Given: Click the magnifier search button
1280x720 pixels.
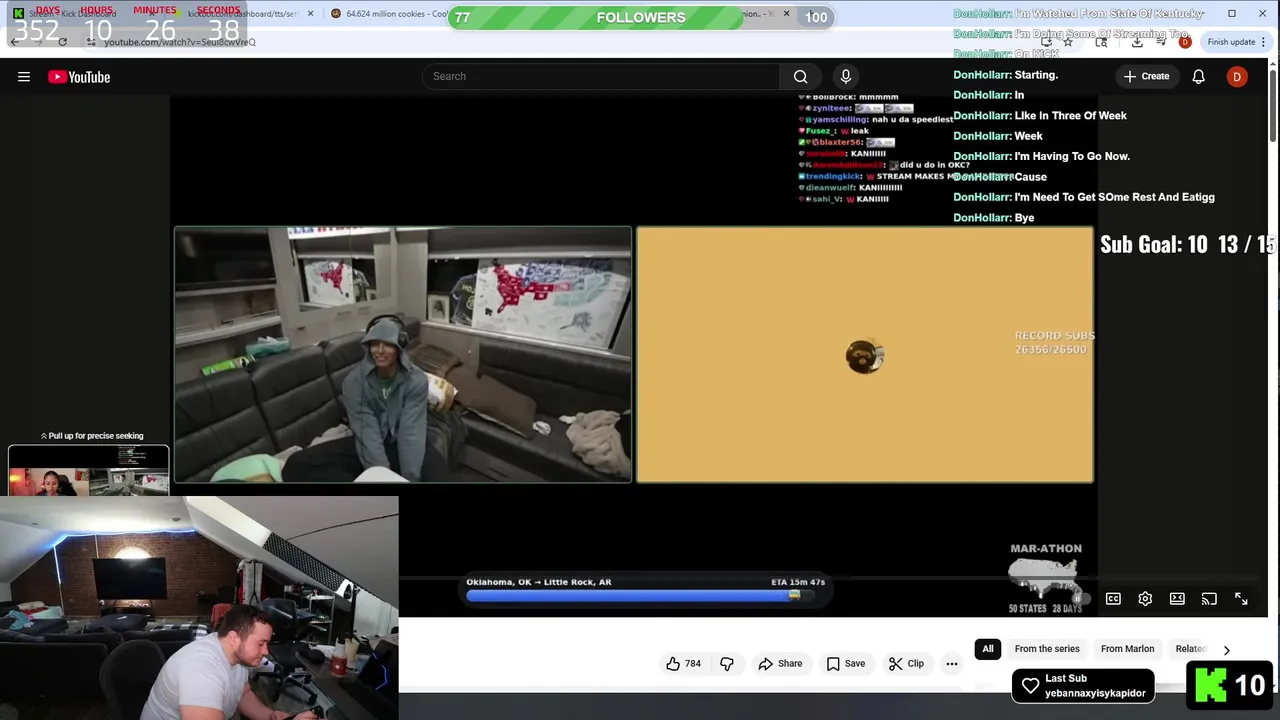Looking at the screenshot, I should click(x=800, y=76).
